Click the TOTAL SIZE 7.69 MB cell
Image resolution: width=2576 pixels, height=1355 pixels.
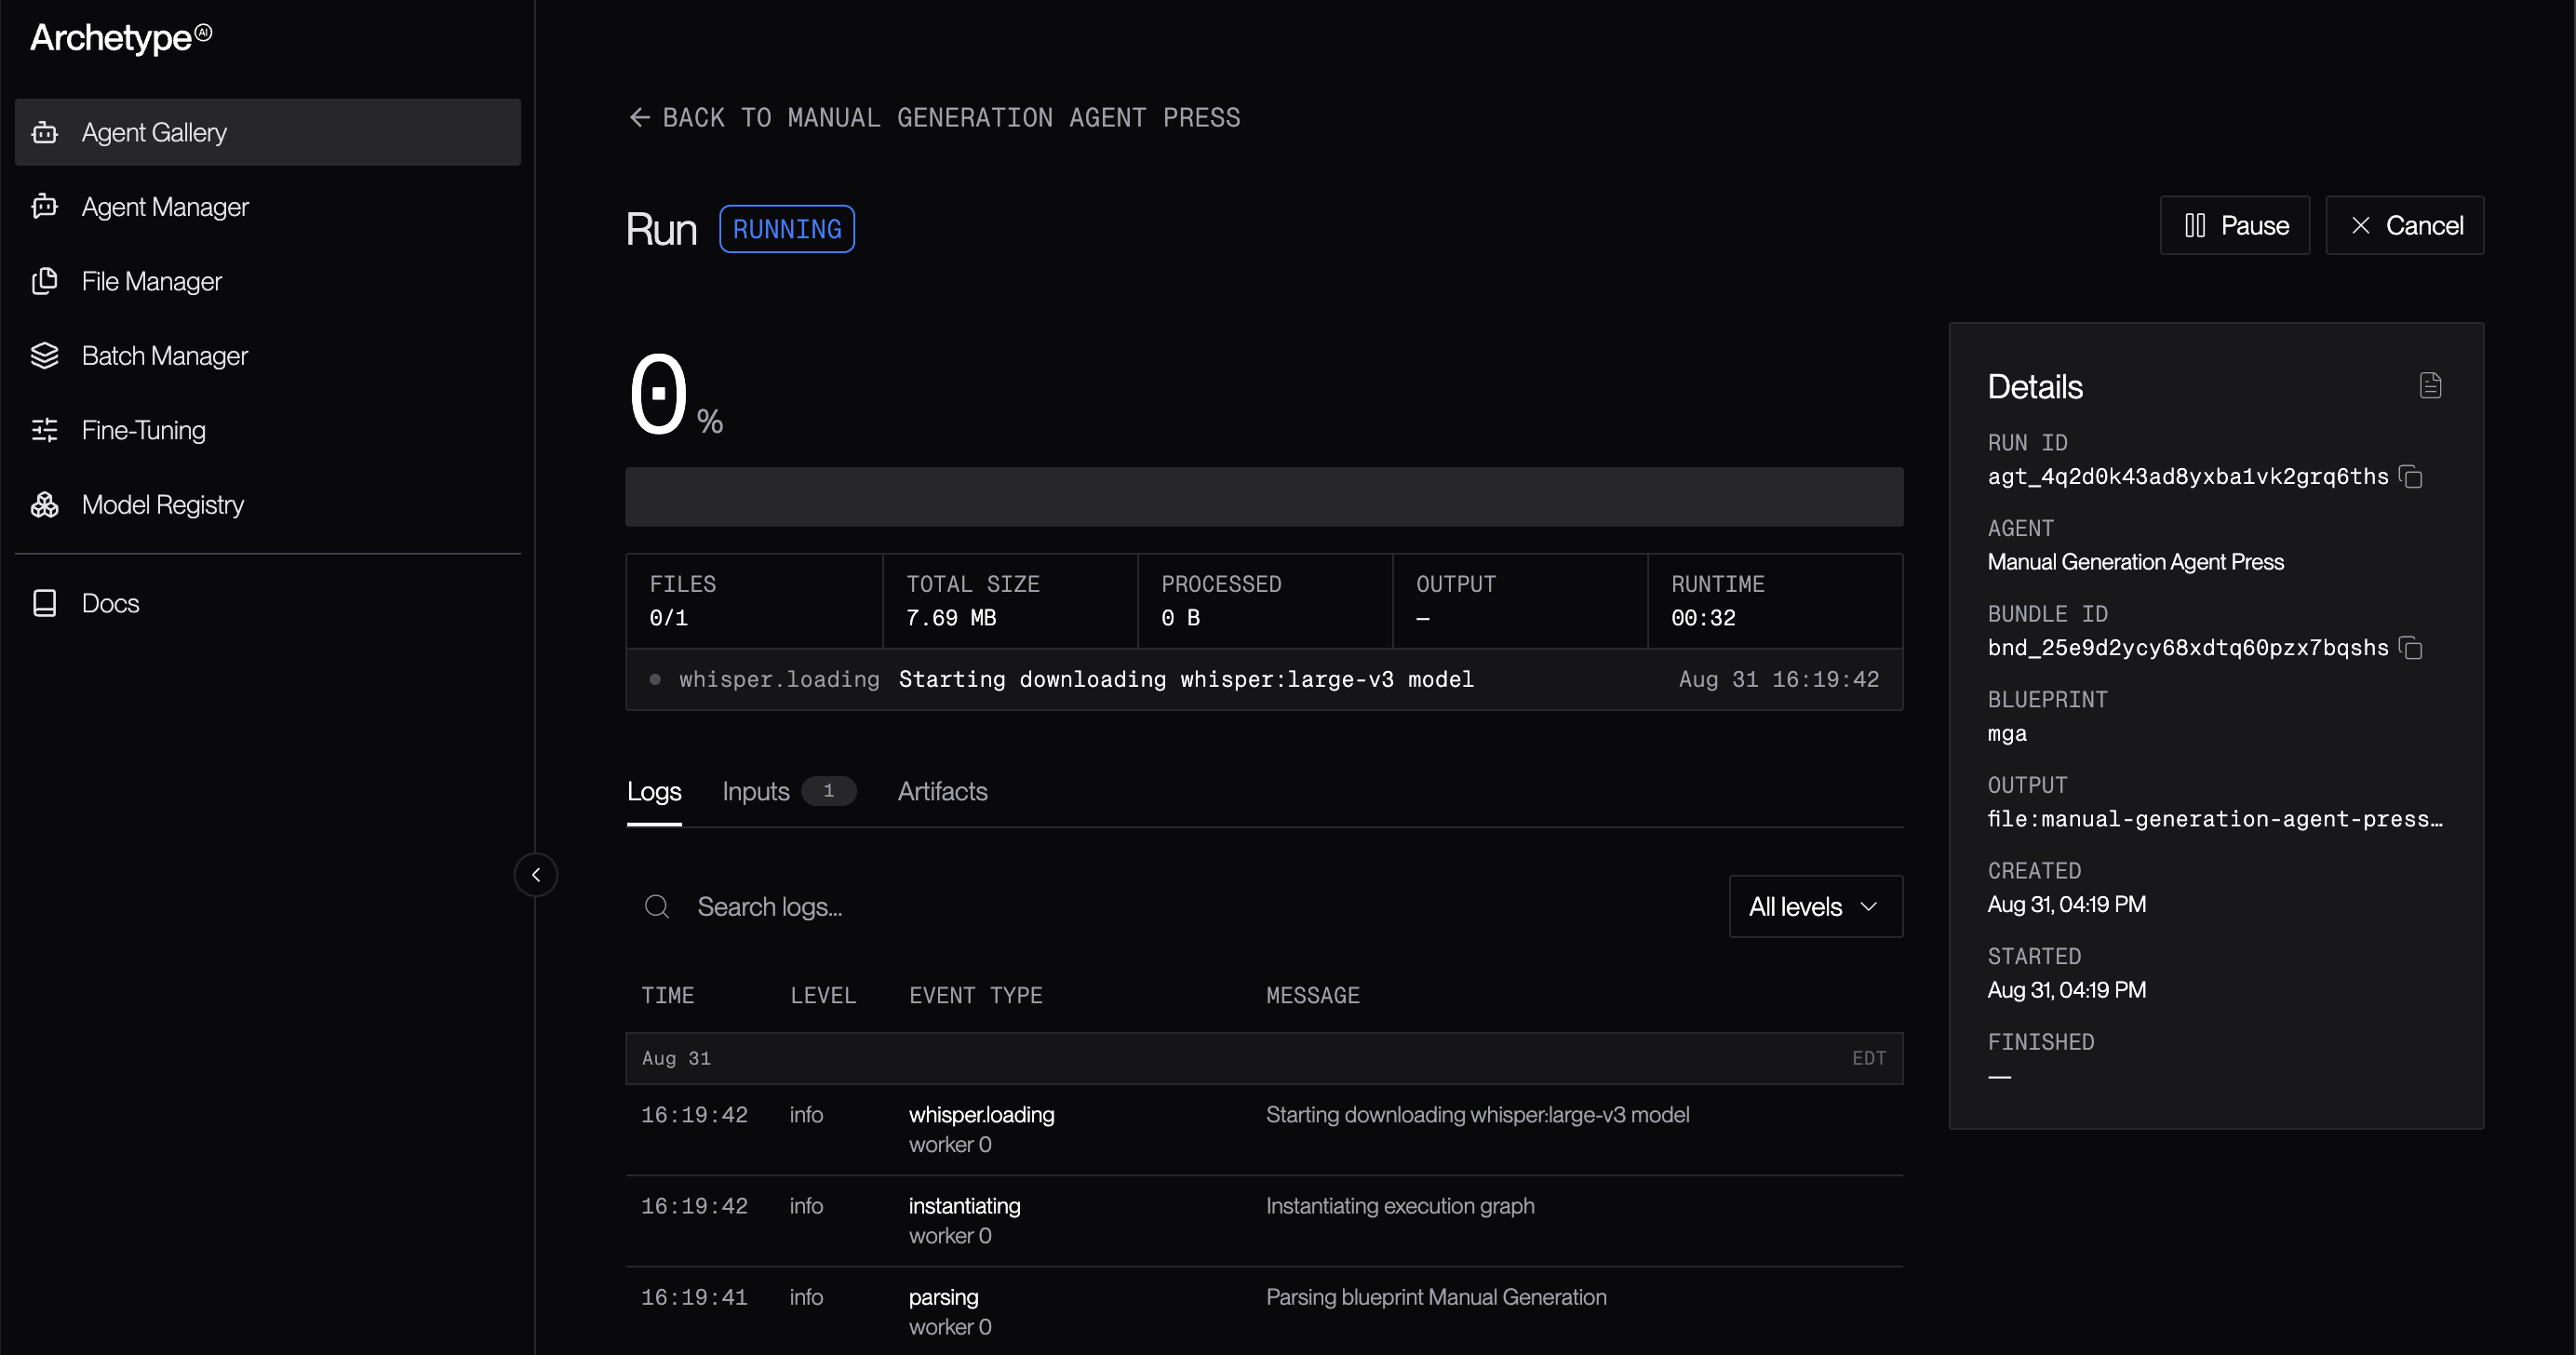[x=1010, y=601]
